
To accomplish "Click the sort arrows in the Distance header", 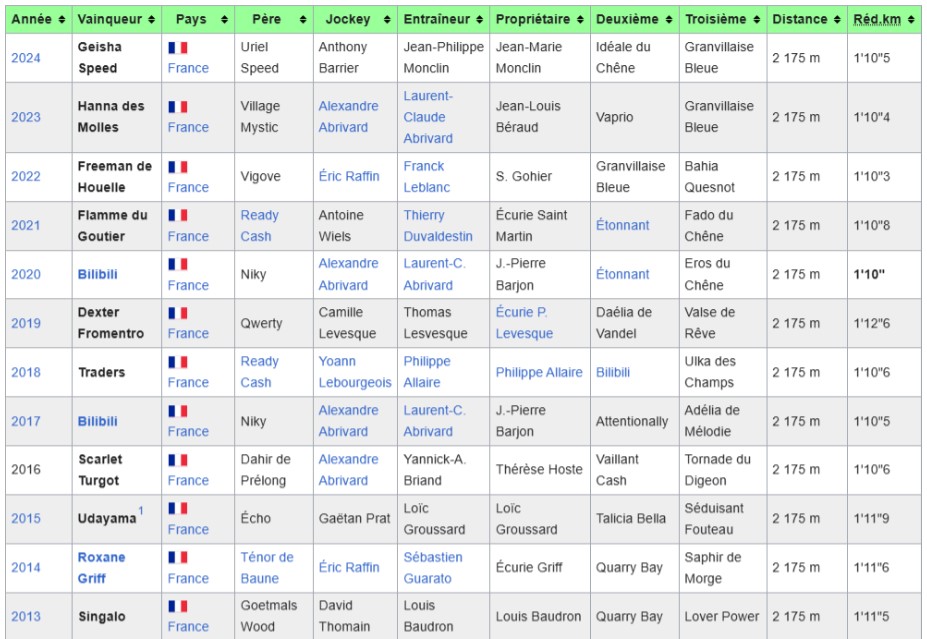I will point(836,20).
